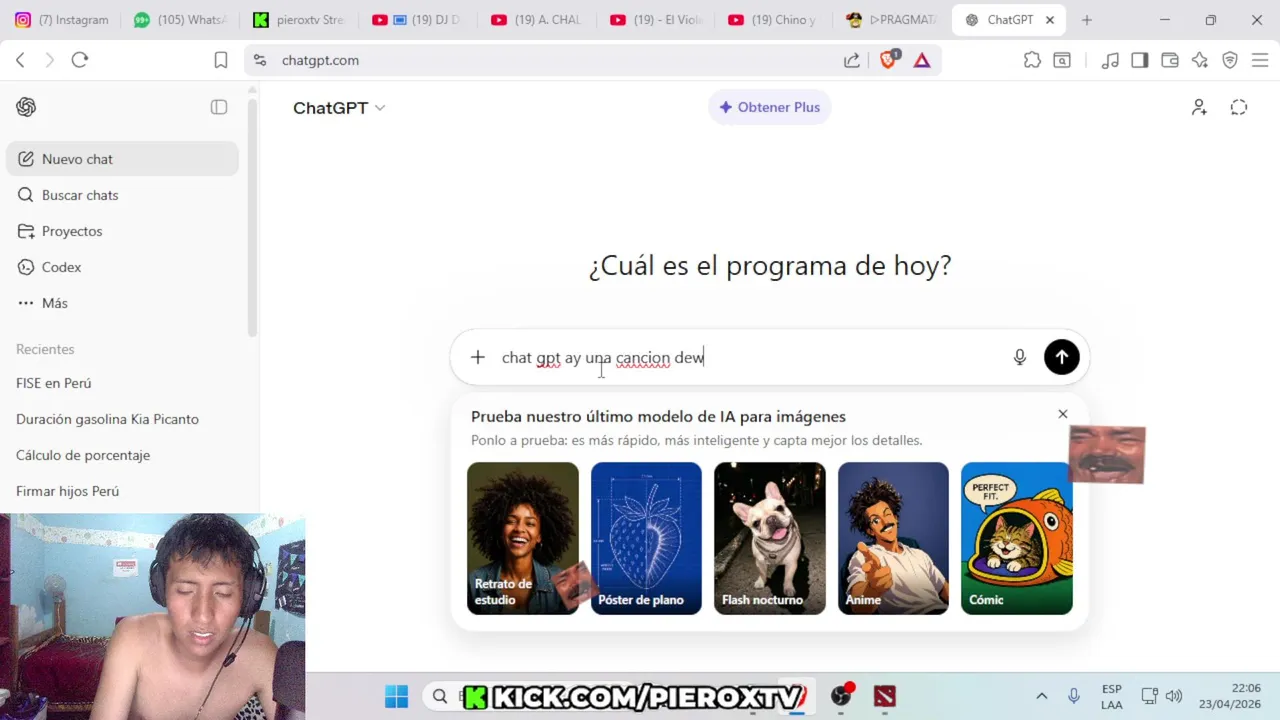Open recent chat Firmar hijos Perú
The width and height of the screenshot is (1280, 720).
(x=122, y=491)
